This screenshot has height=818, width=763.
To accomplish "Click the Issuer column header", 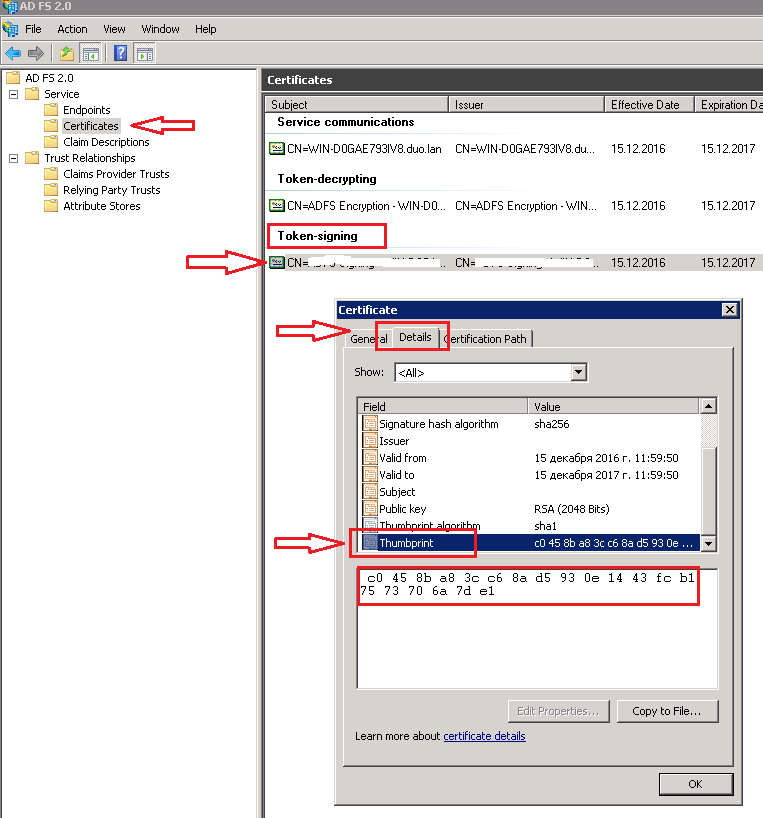I will click(527, 104).
